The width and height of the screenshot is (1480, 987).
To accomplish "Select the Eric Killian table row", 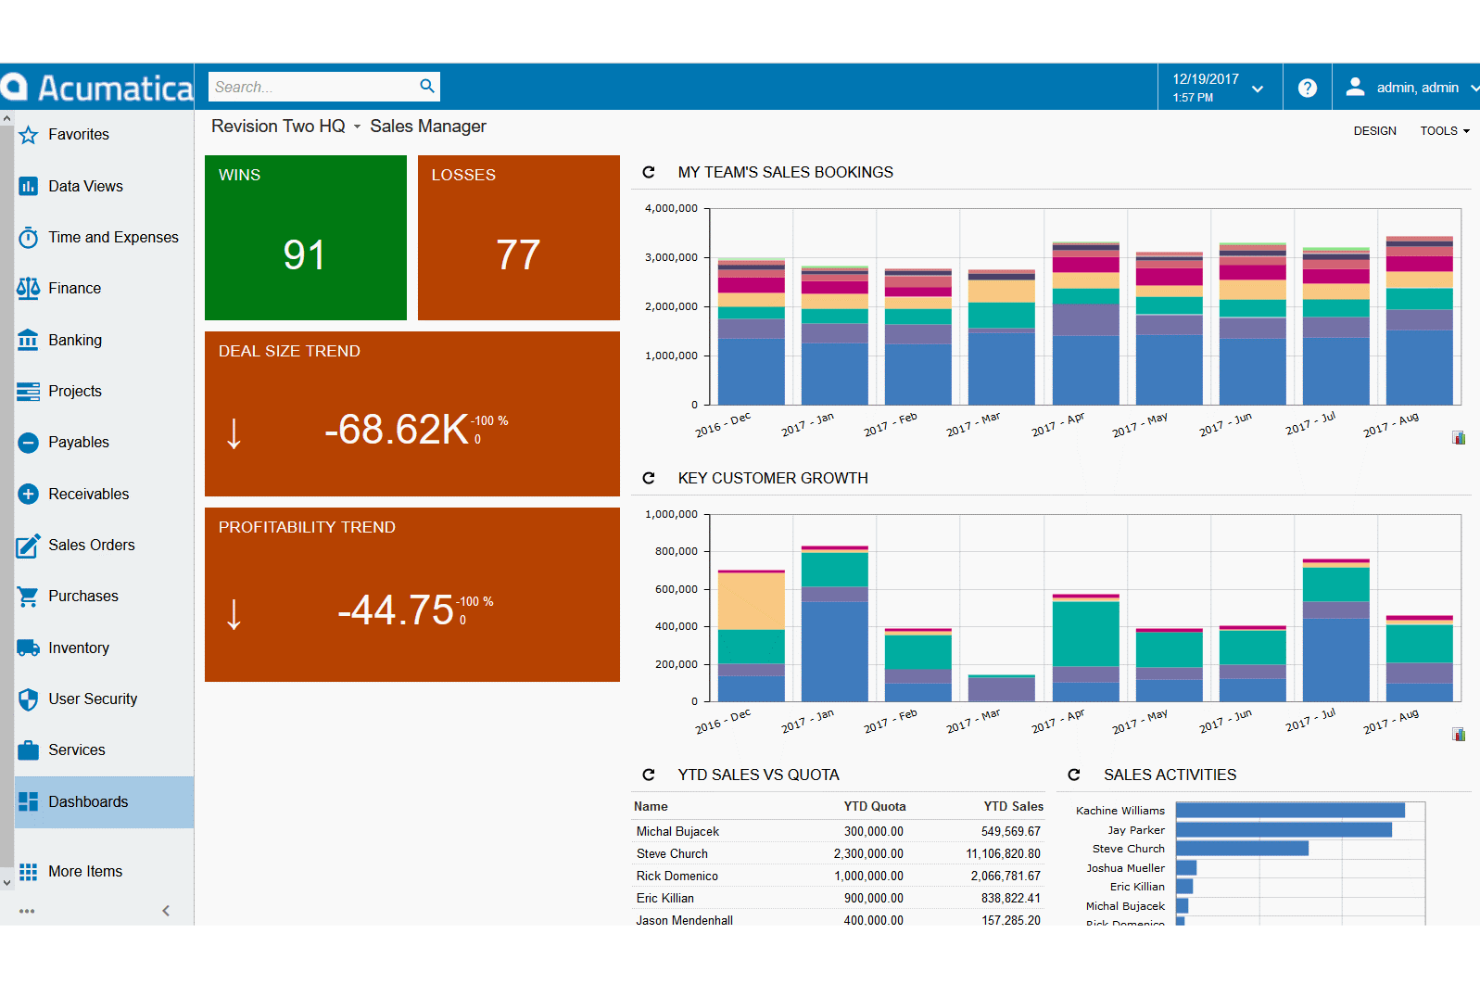I will (x=838, y=898).
